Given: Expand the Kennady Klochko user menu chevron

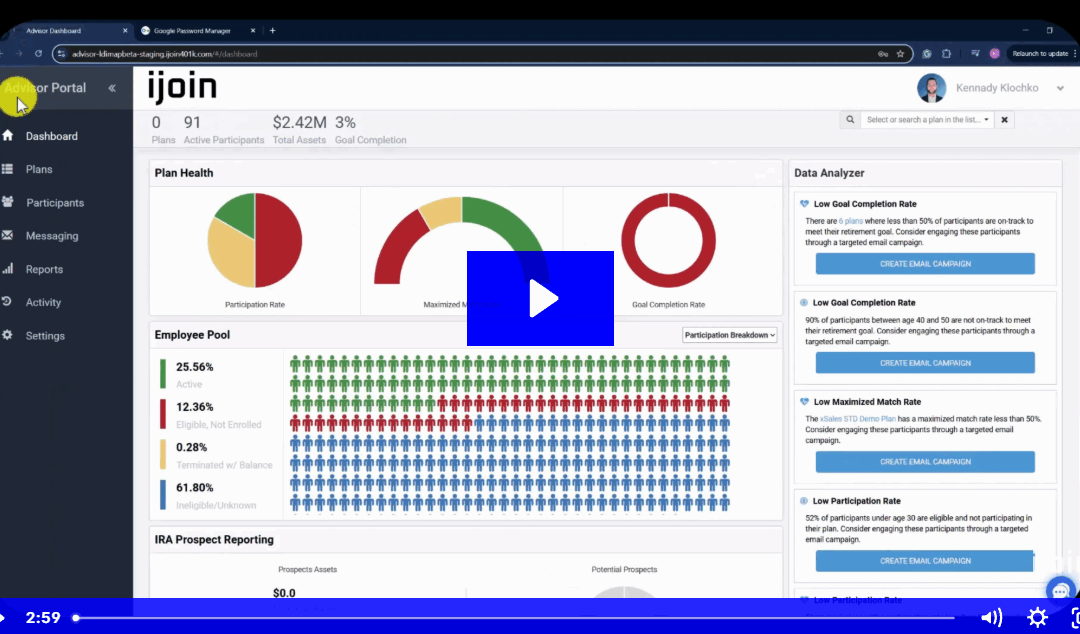Looking at the screenshot, I should coord(1060,88).
